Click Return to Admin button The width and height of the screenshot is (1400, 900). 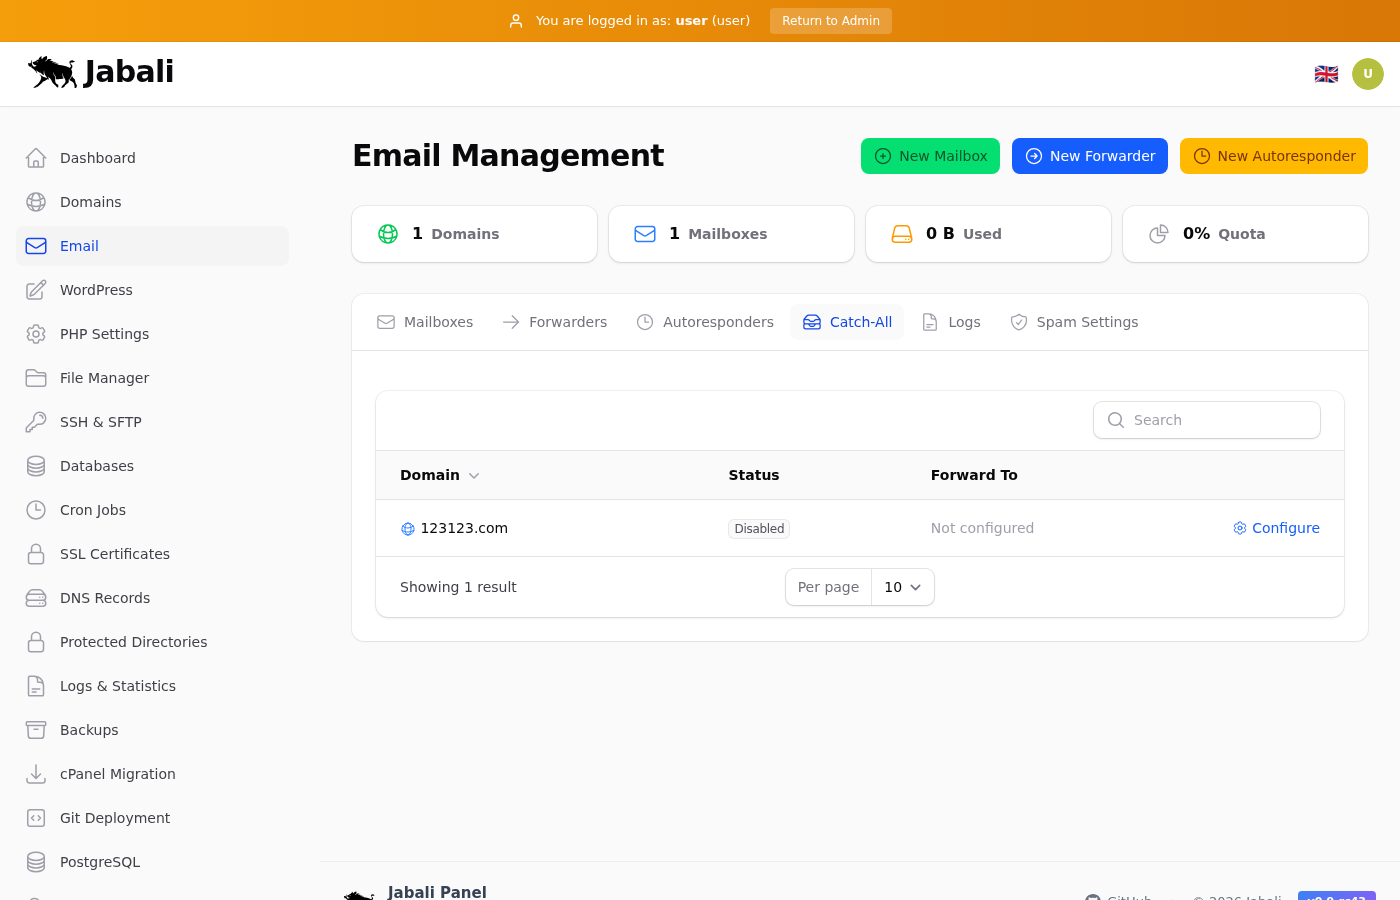830,21
